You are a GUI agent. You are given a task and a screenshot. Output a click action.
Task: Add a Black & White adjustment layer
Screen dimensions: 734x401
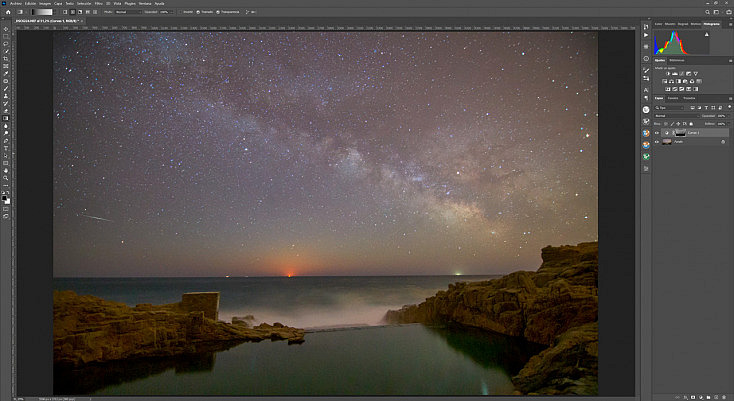[x=678, y=81]
